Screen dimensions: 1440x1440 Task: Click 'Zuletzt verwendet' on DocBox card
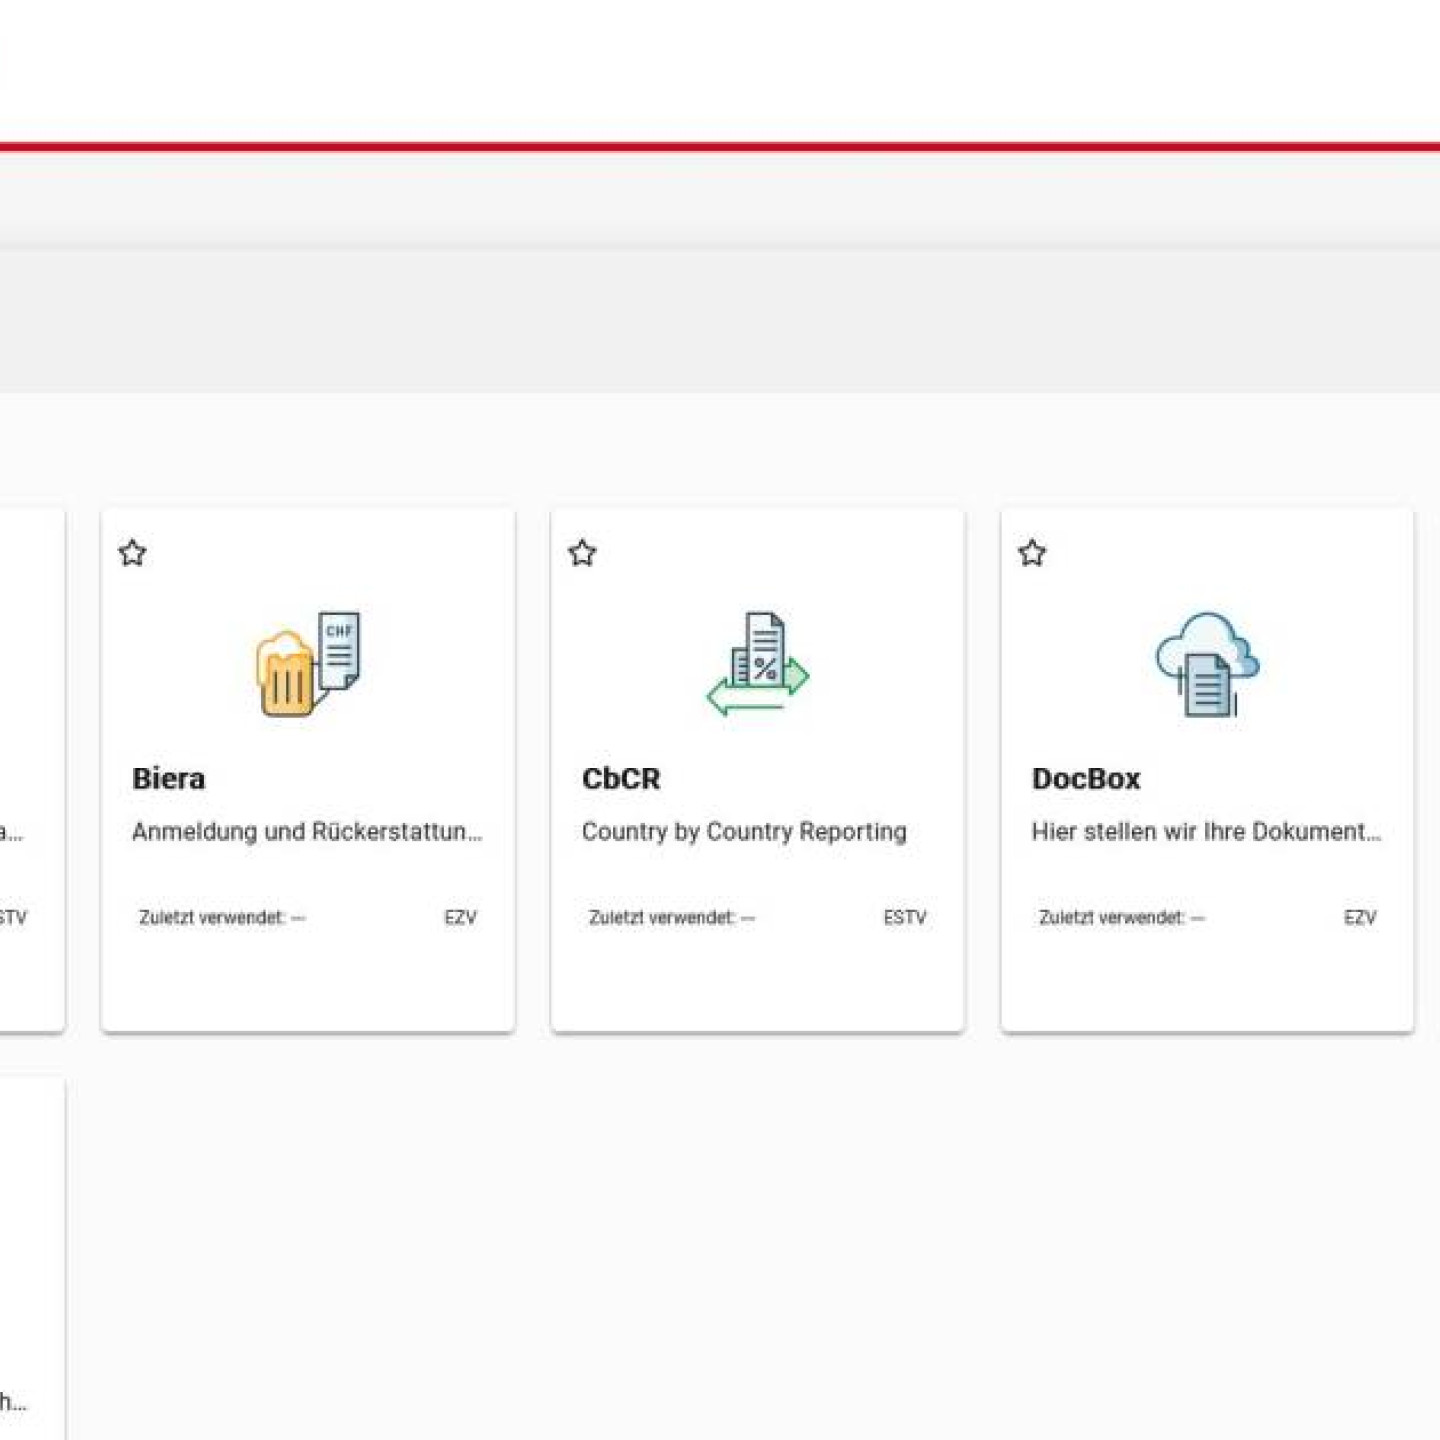pos(1122,917)
